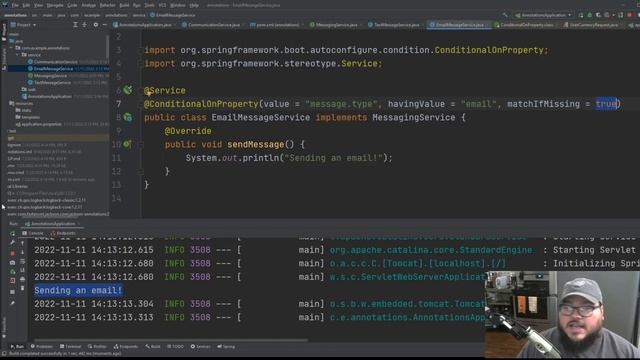Open the Terminal tool window
This screenshot has width=640, height=360.
point(71,347)
